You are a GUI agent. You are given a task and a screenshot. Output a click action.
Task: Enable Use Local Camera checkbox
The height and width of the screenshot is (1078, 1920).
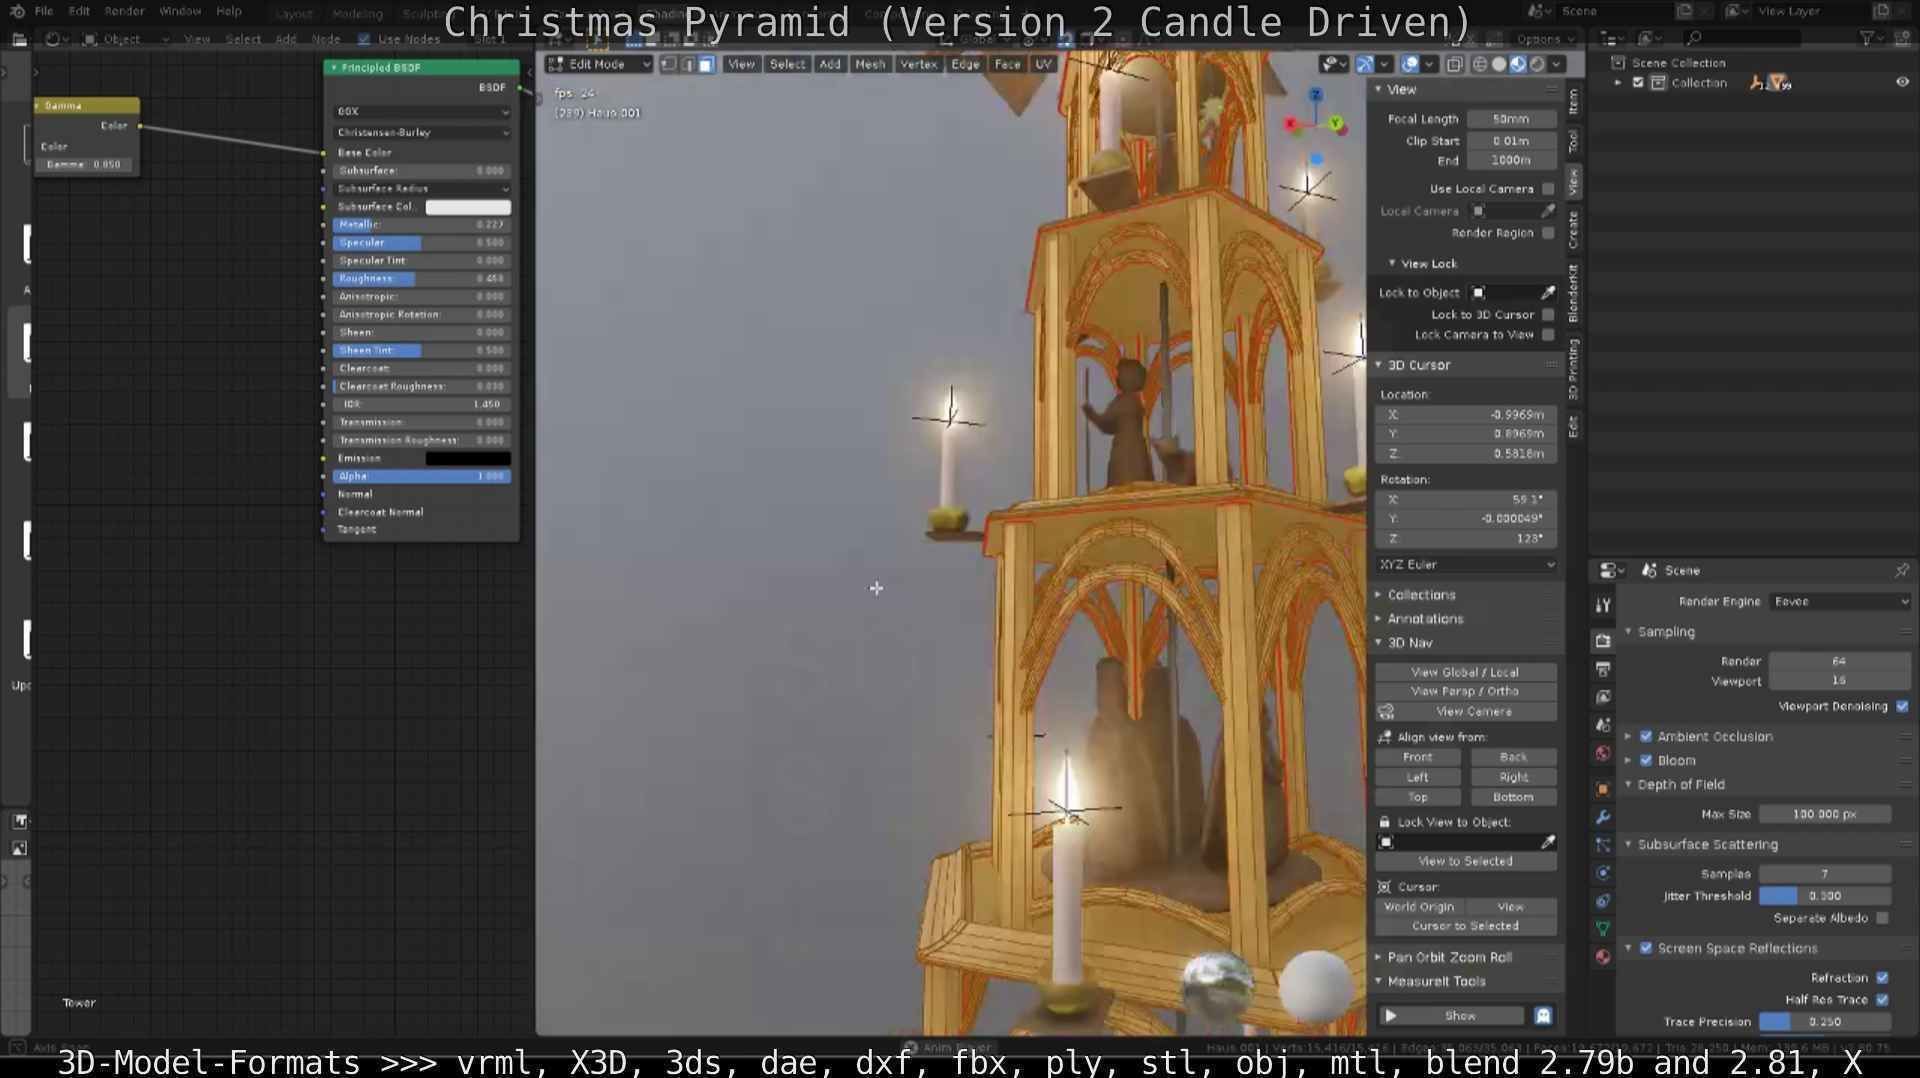pyautogui.click(x=1548, y=189)
